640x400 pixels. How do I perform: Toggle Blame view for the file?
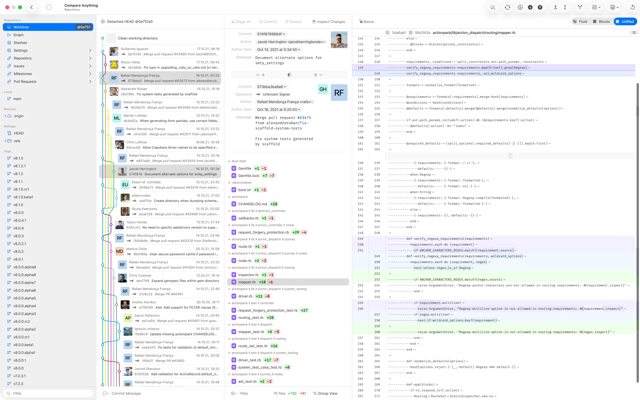[367, 22]
